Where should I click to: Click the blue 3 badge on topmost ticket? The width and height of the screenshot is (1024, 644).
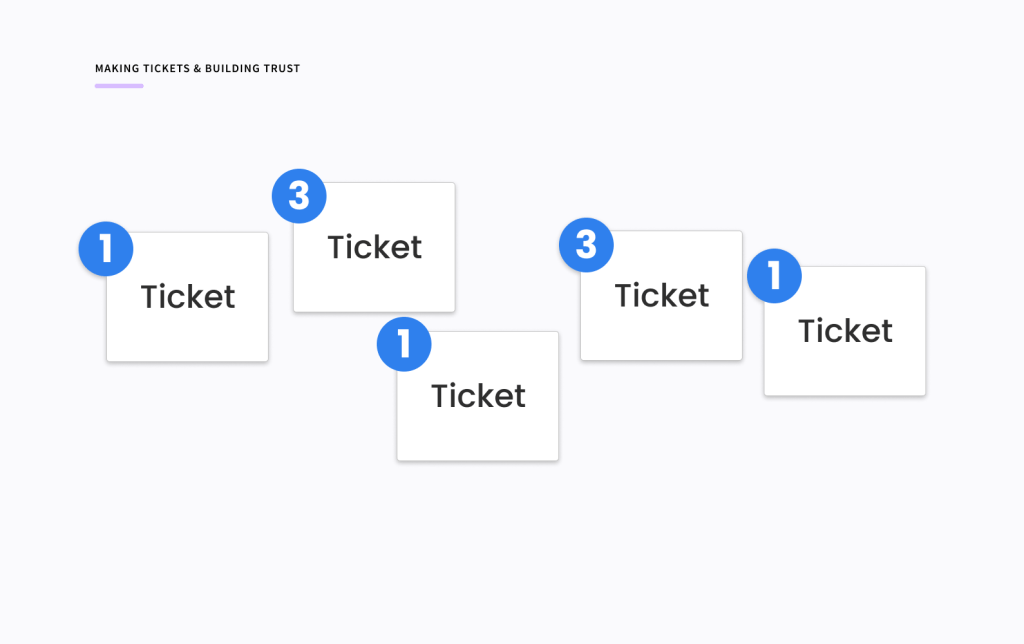(x=299, y=196)
